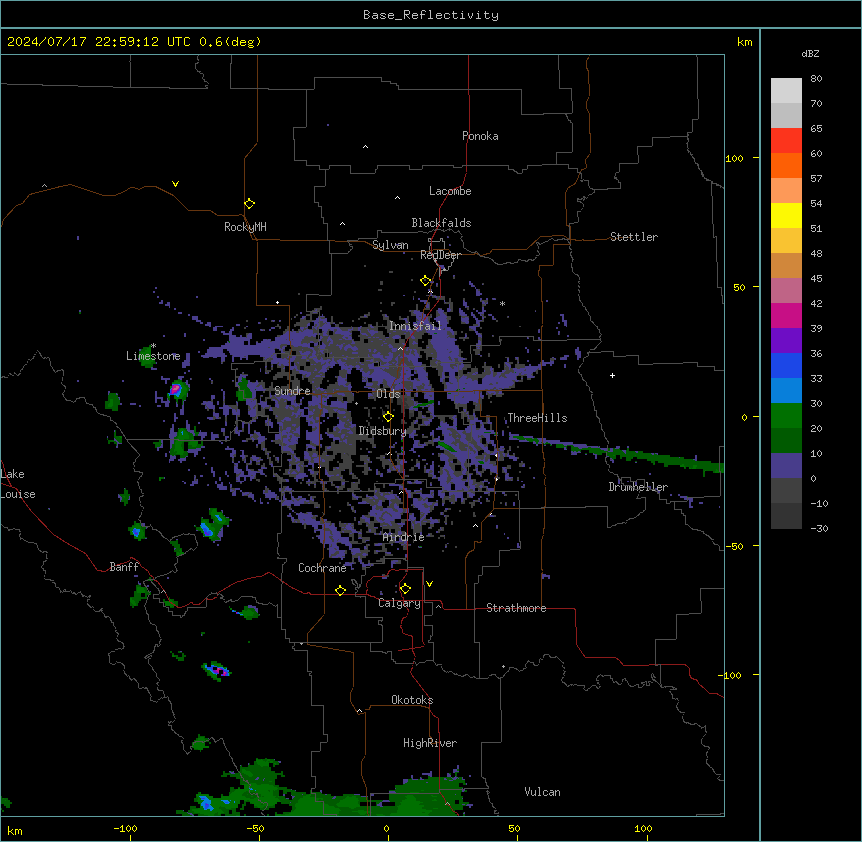The width and height of the screenshot is (862, 842).
Task: Pick the purple swatch between 39 and 36 dBZ
Action: tap(786, 341)
